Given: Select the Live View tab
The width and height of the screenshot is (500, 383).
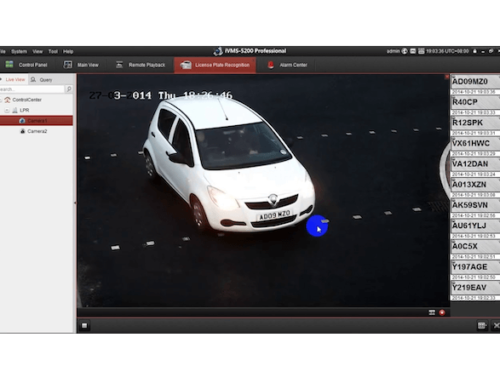Looking at the screenshot, I should tap(15, 80).
